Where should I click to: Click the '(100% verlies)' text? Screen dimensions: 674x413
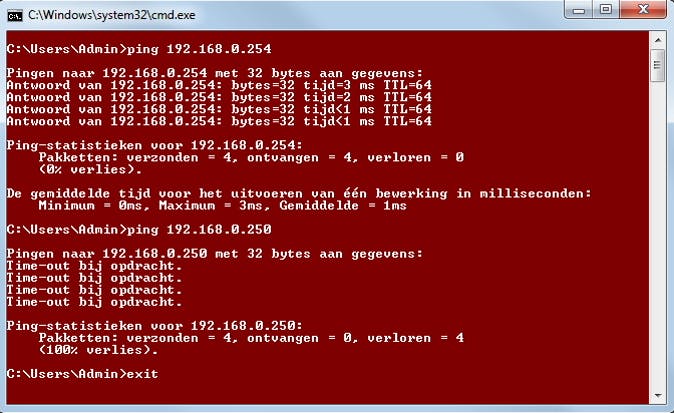pyautogui.click(x=98, y=350)
